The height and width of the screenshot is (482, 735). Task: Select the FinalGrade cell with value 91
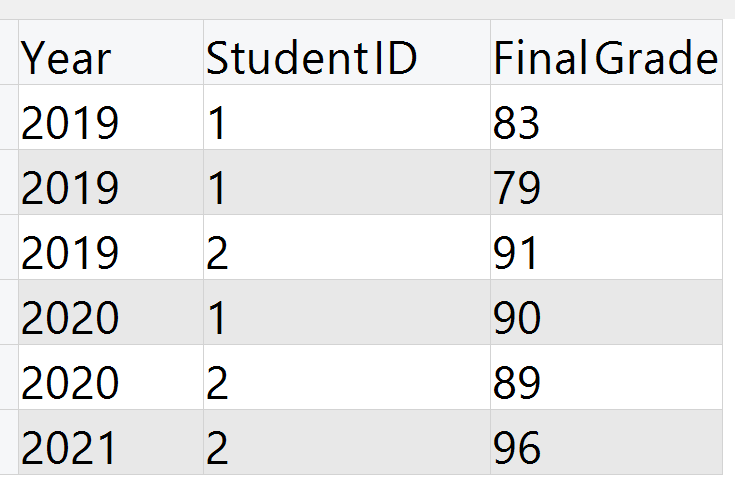point(607,248)
